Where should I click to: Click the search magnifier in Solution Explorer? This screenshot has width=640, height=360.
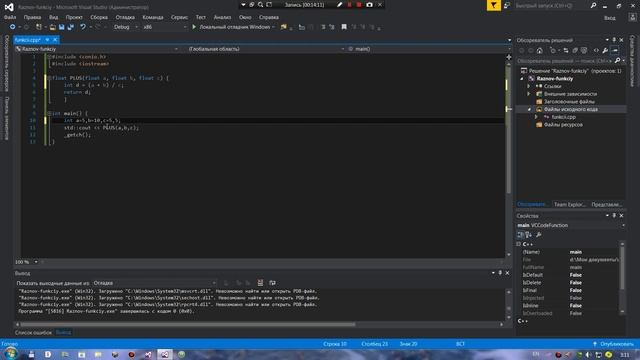coord(617,60)
